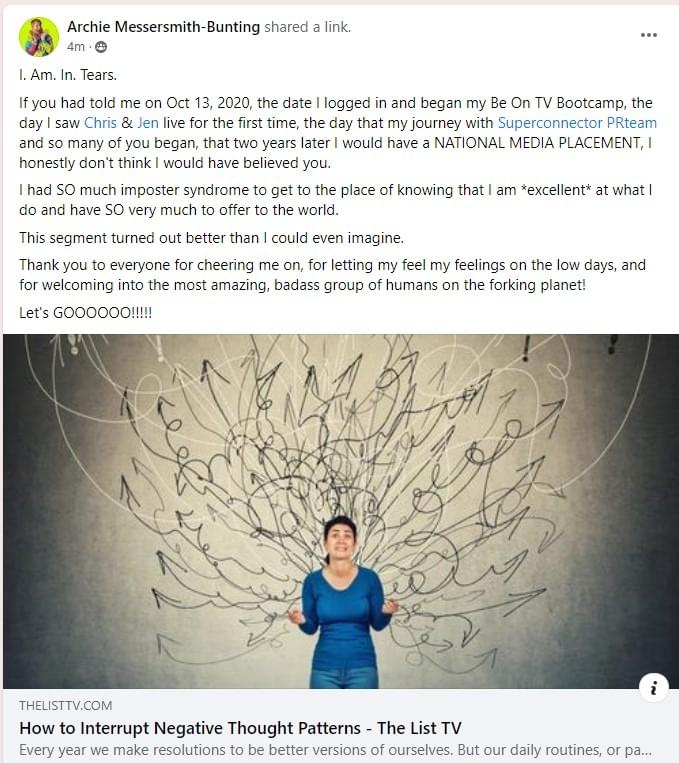Click the THELISTTV.COM source domain

pyautogui.click(x=66, y=705)
